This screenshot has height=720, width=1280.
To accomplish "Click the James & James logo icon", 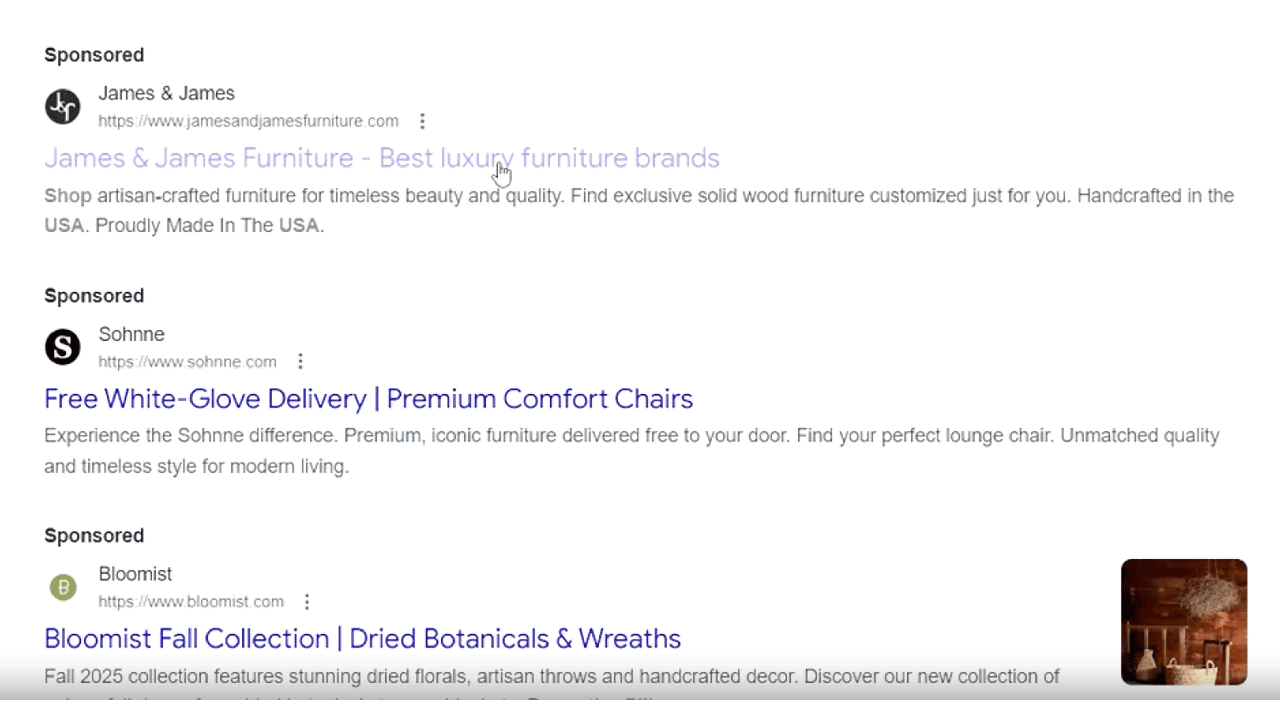I will pos(62,106).
